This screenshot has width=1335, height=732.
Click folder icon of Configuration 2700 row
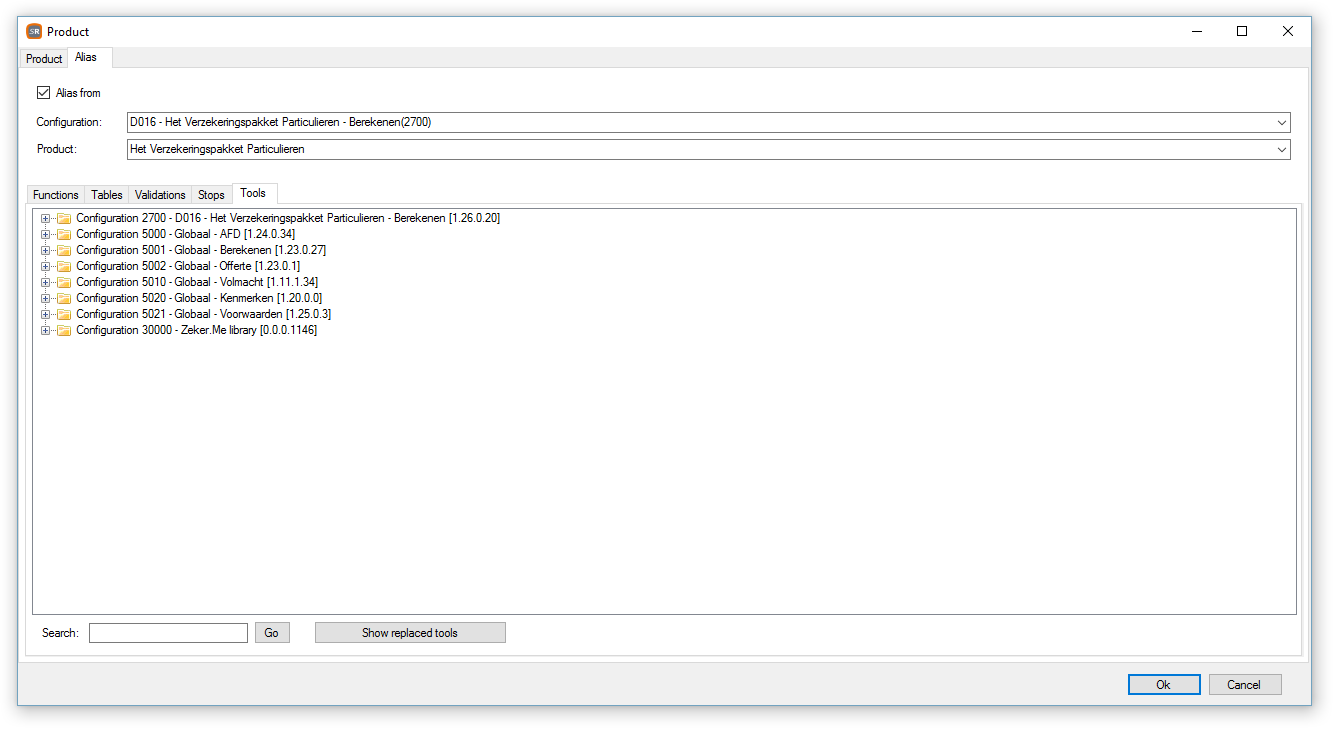click(64, 218)
